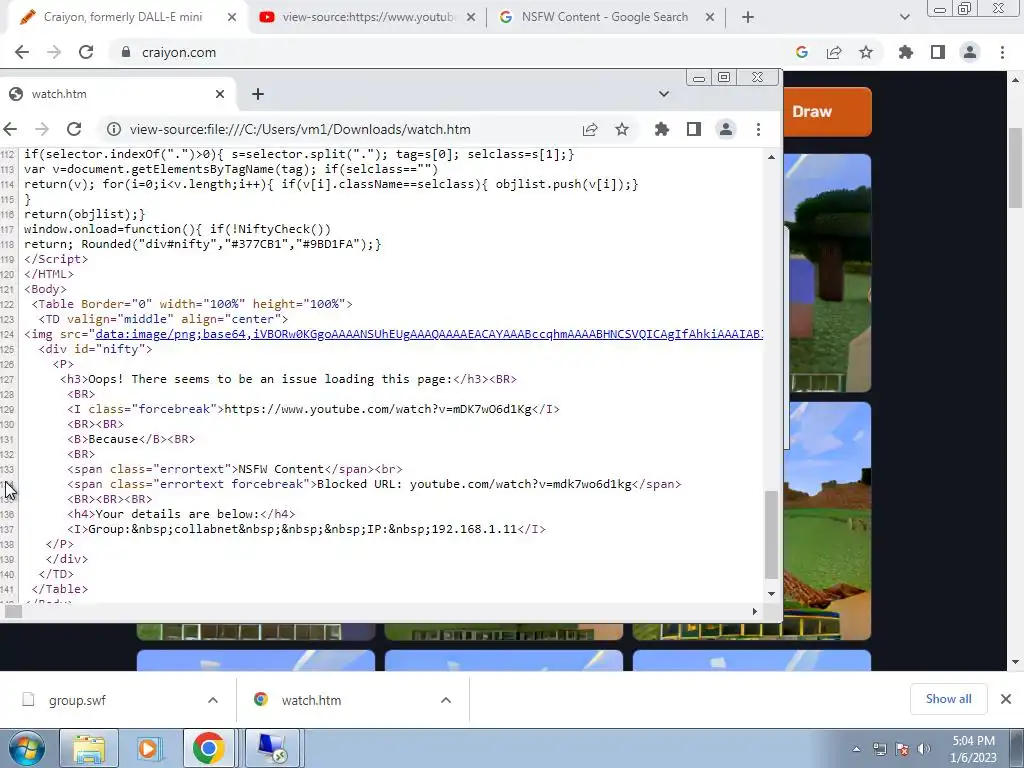Open the three-dot menu in watch.htm window
The width and height of the screenshot is (1024, 768).
click(758, 129)
